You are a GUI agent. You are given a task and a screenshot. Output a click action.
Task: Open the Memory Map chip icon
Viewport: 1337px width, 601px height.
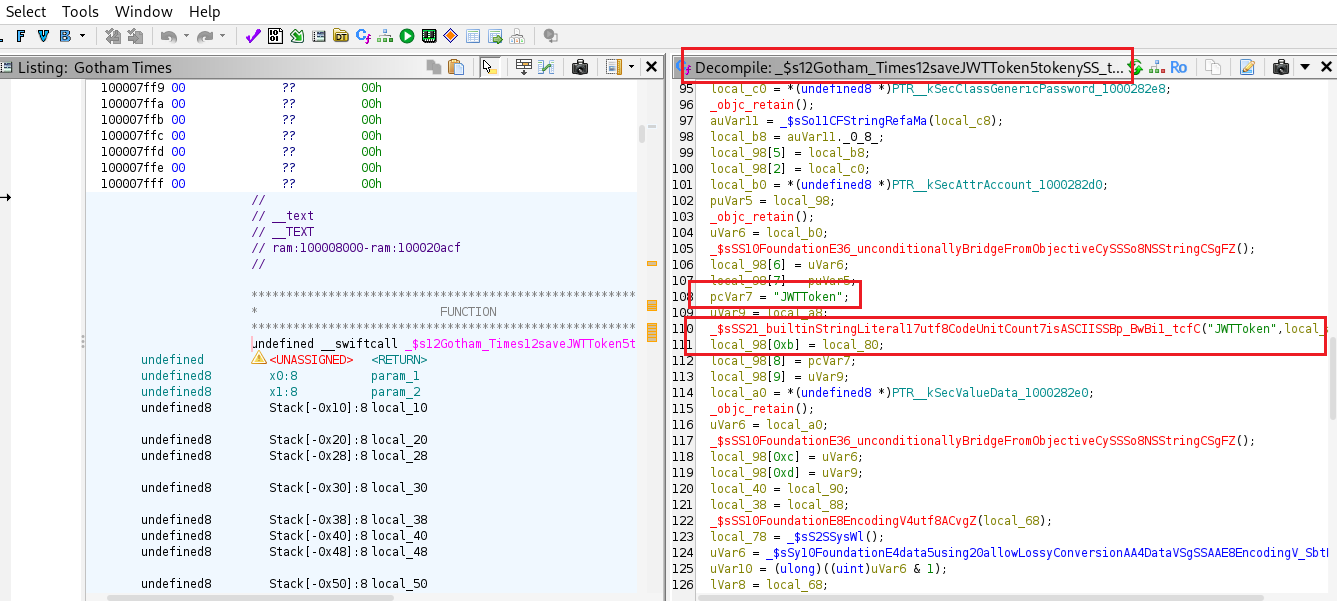(429, 36)
